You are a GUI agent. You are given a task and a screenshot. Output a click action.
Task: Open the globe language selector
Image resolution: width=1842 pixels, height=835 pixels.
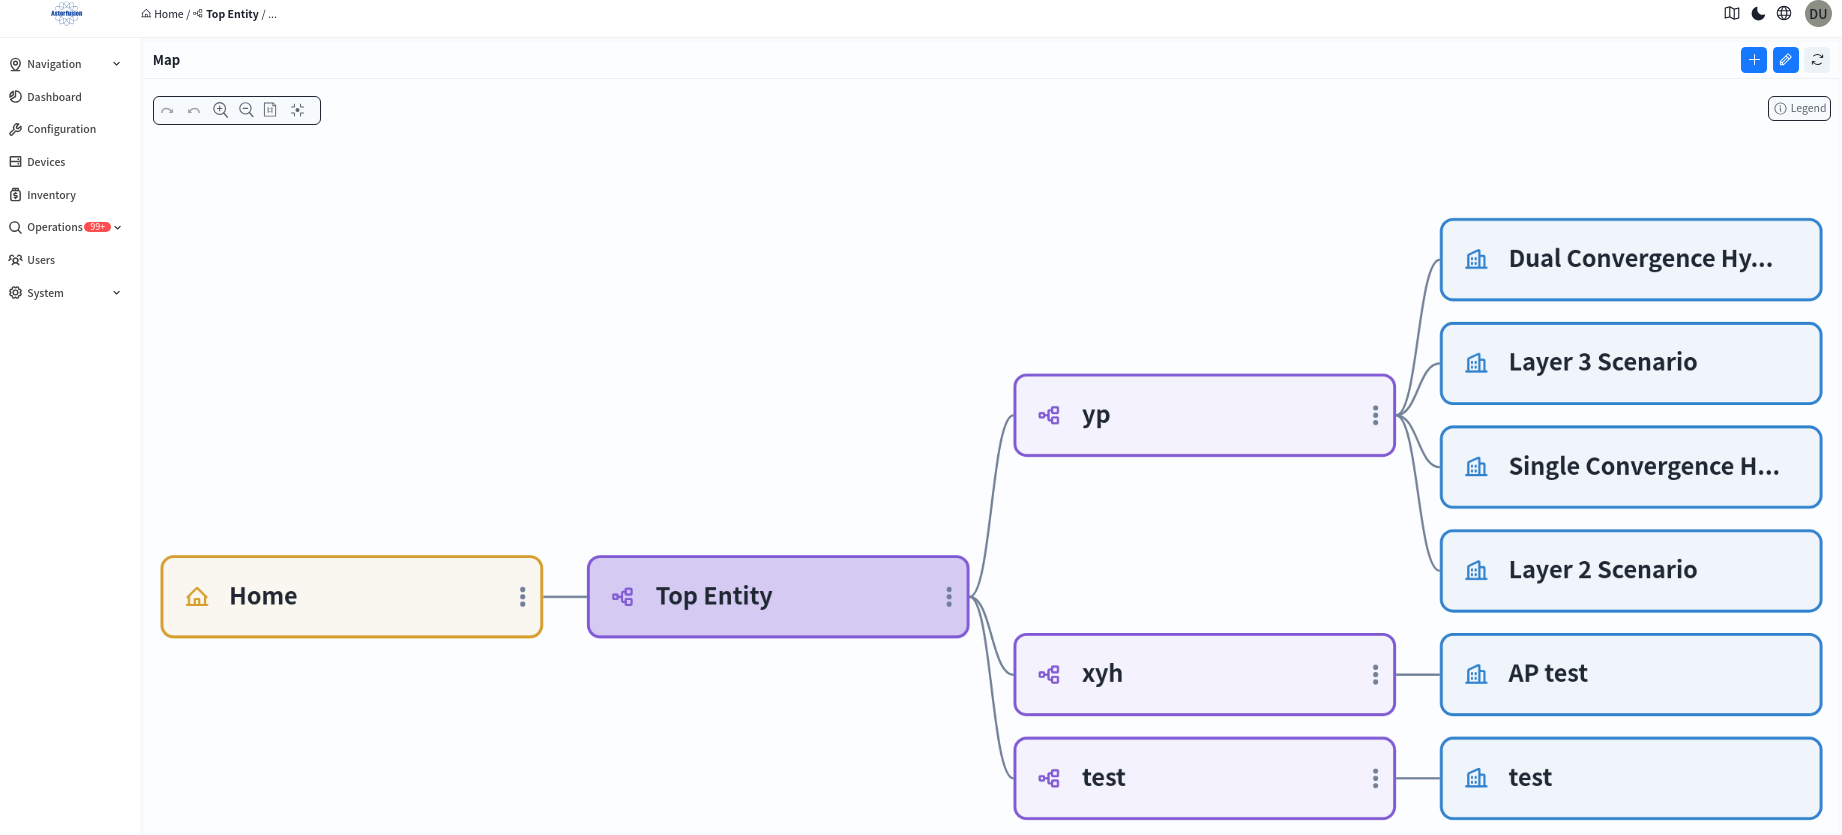[x=1784, y=13]
